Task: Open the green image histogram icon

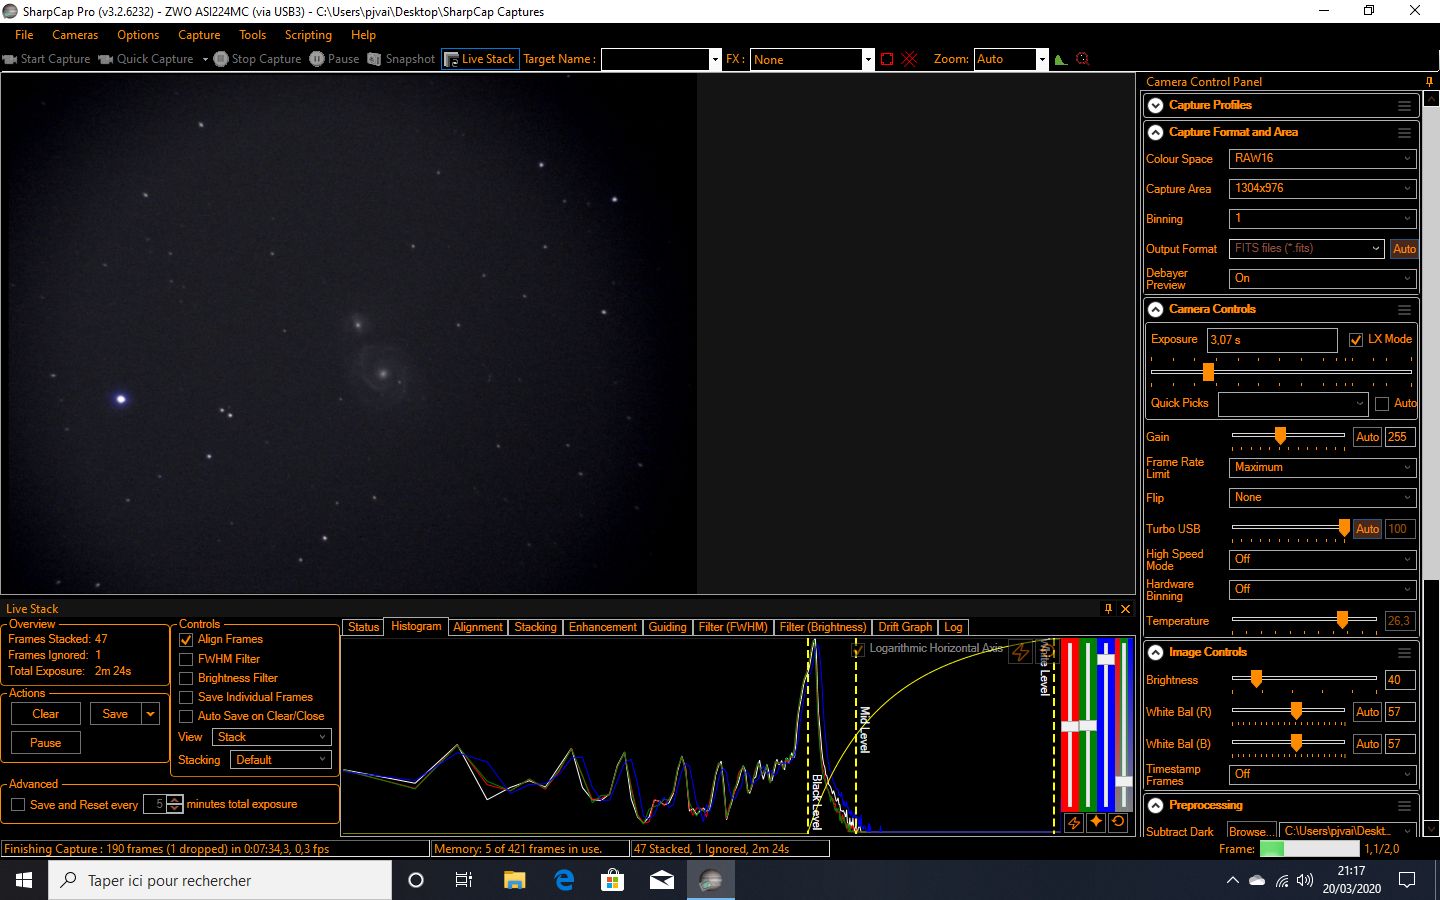Action: point(1061,59)
